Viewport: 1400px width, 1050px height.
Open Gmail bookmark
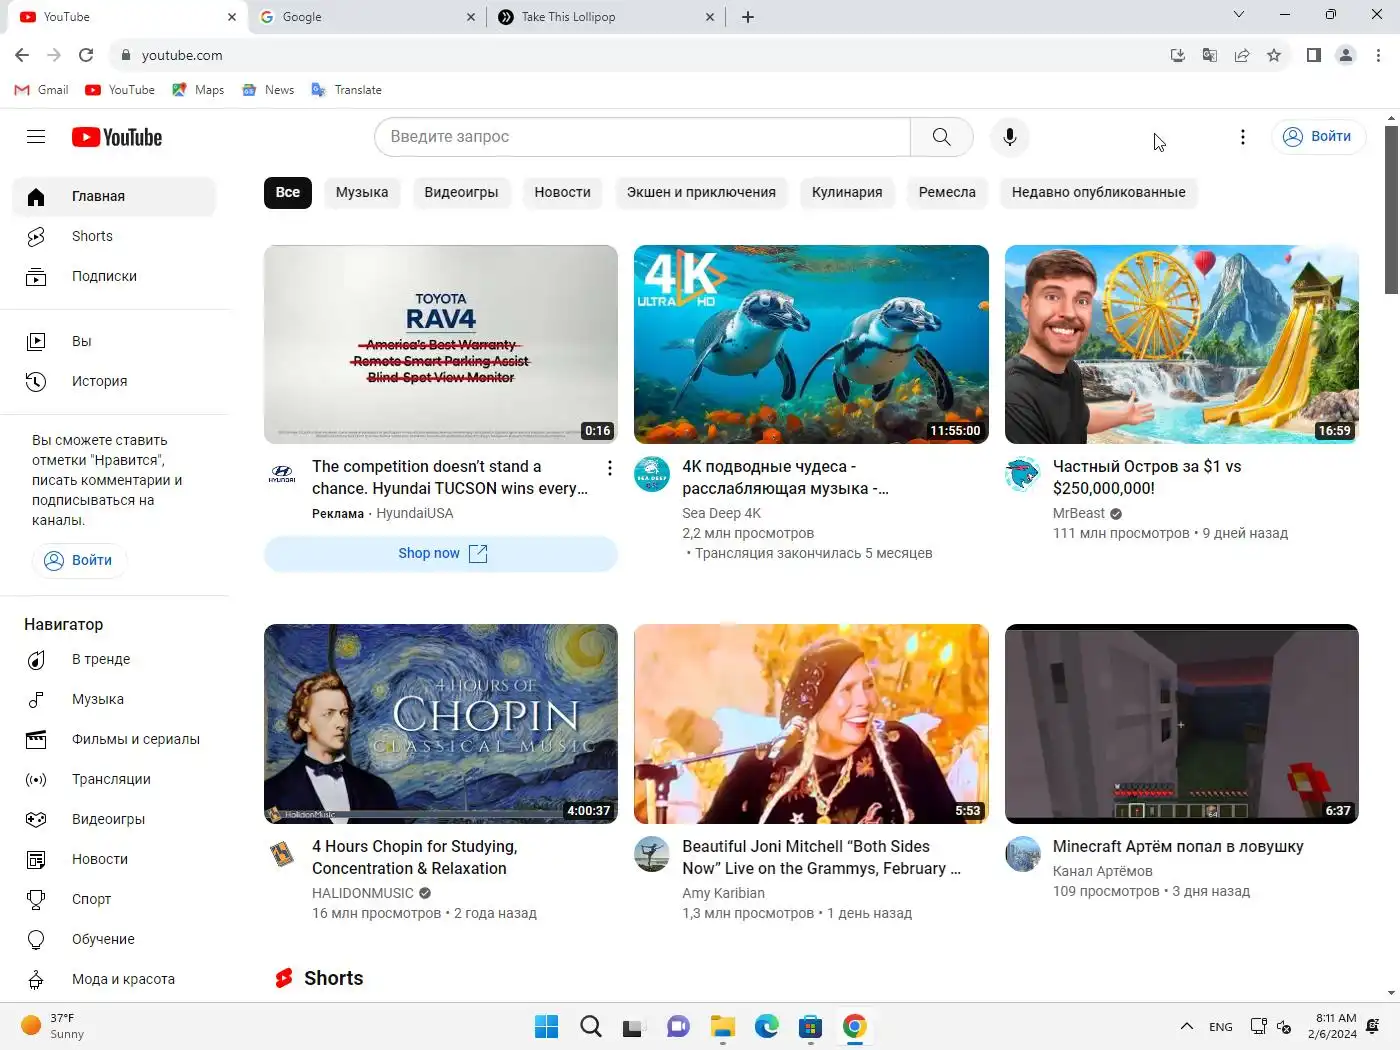coord(42,90)
